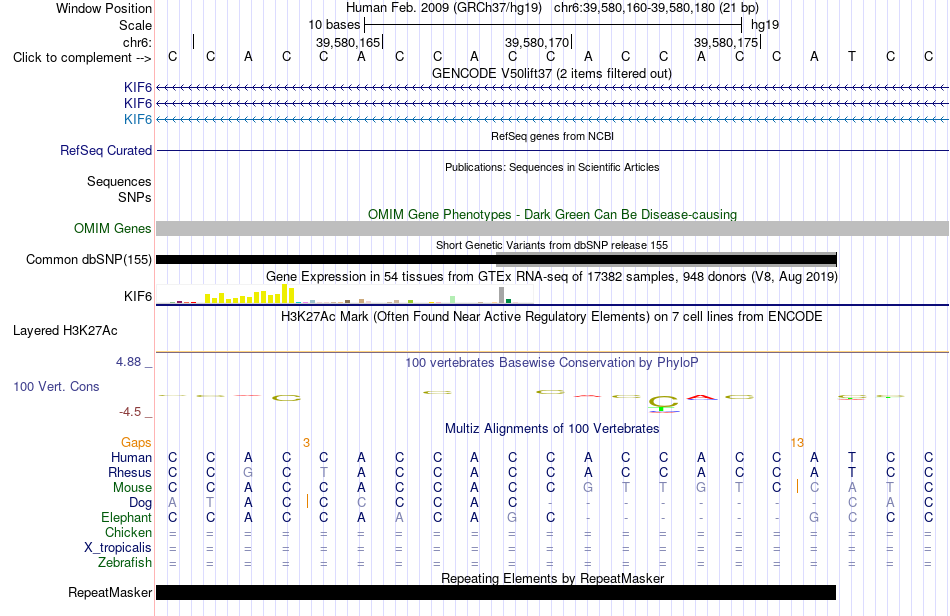Viewport: 950px width, 616px height.
Task: Click the T base in the complement row
Action: [x=852, y=56]
